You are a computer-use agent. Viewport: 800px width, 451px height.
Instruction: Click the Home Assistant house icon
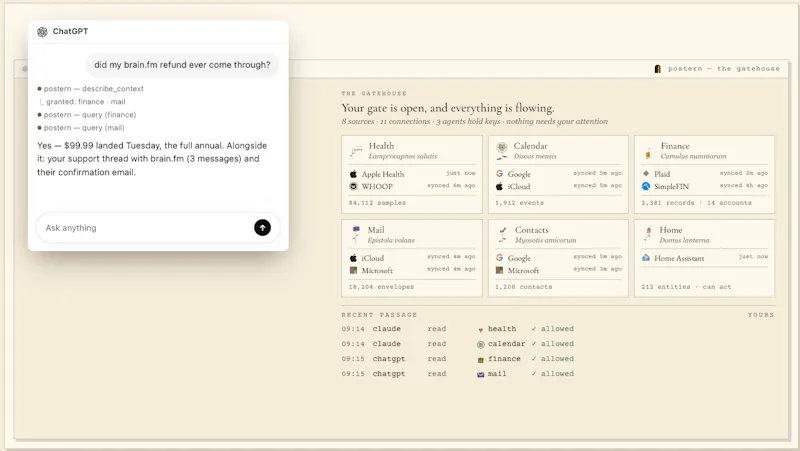[646, 258]
